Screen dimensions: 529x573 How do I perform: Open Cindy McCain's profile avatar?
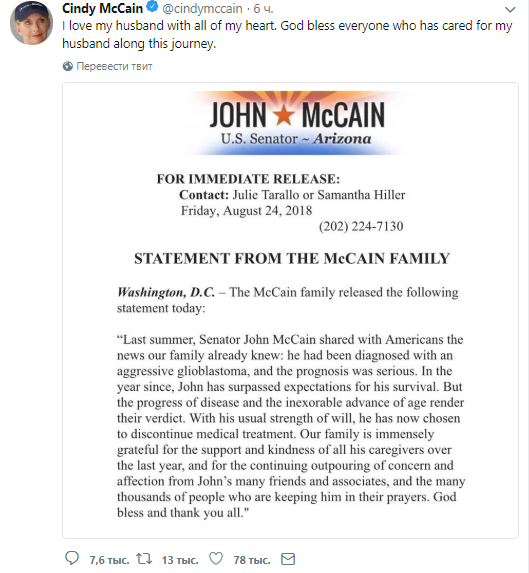pos(31,23)
